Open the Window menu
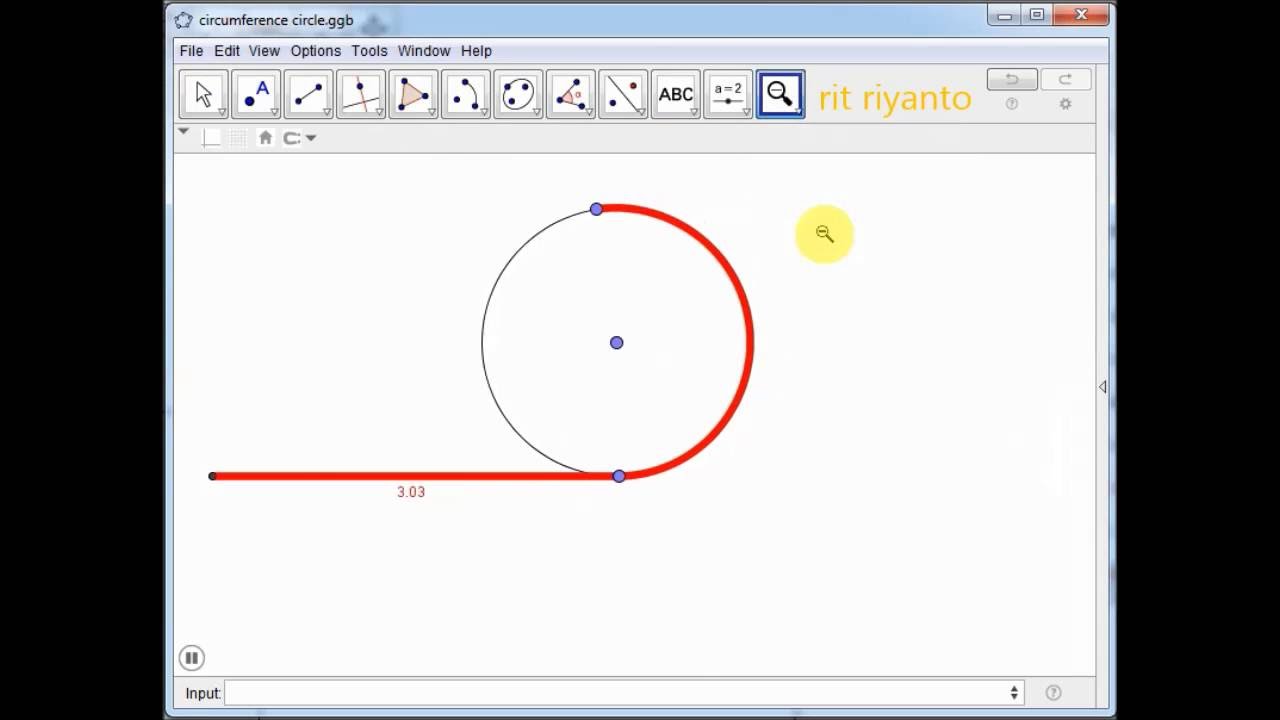The width and height of the screenshot is (1280, 720). pos(424,51)
